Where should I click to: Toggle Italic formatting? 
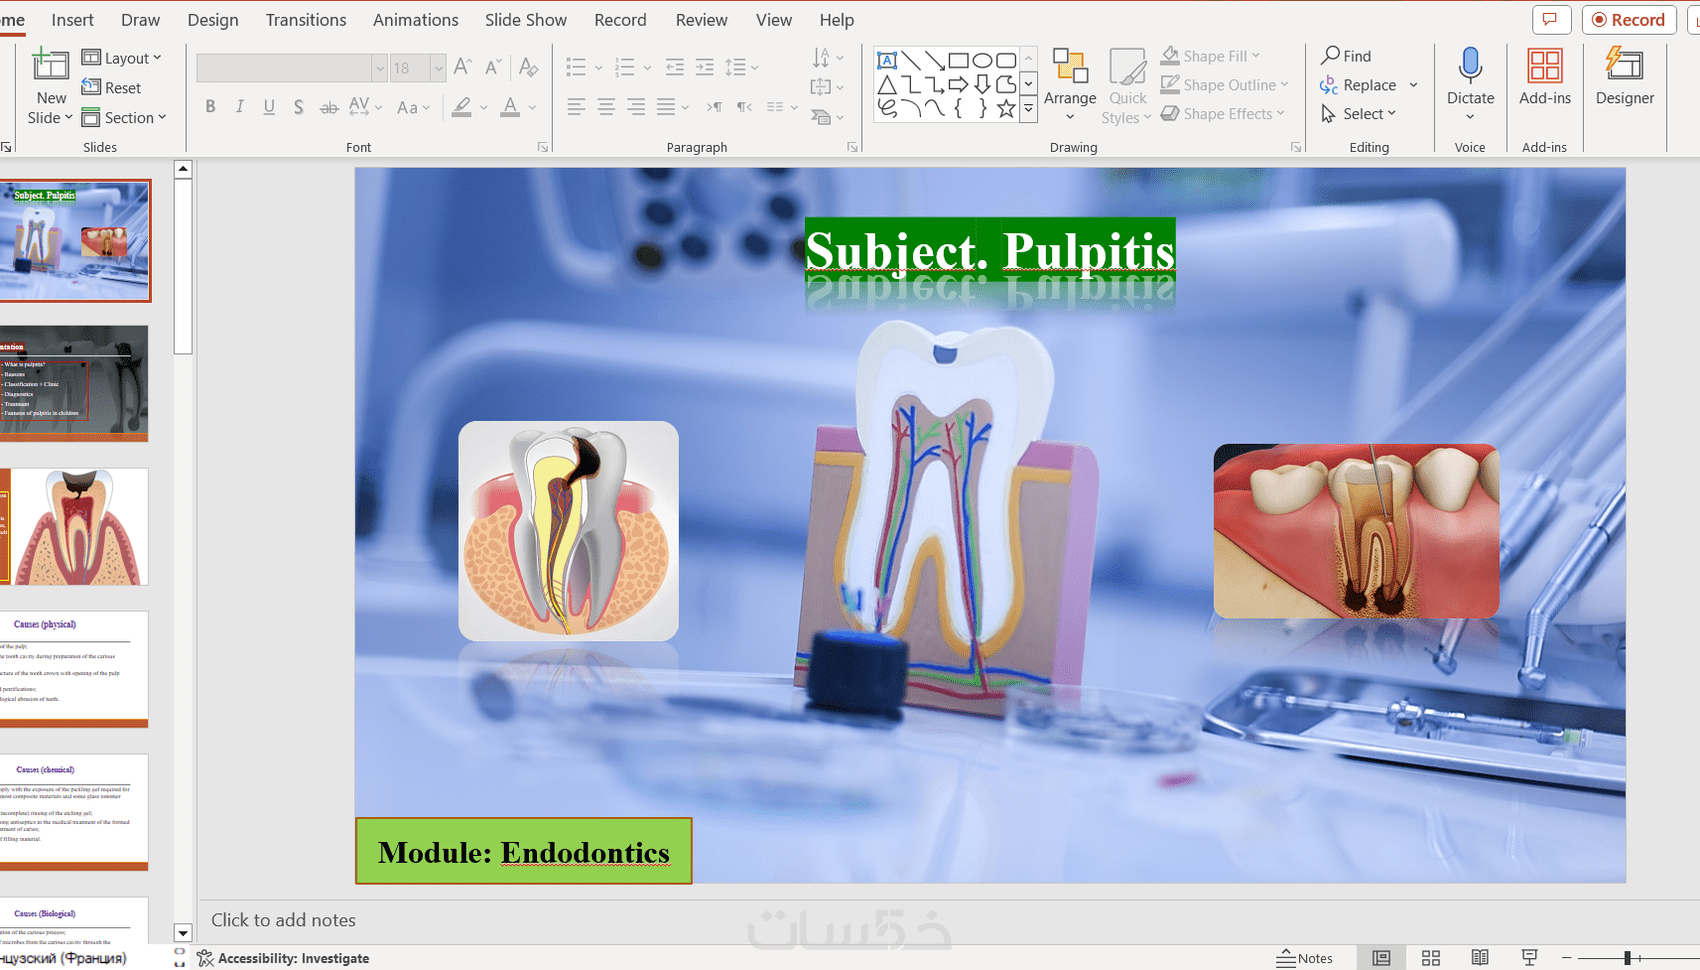click(x=240, y=107)
